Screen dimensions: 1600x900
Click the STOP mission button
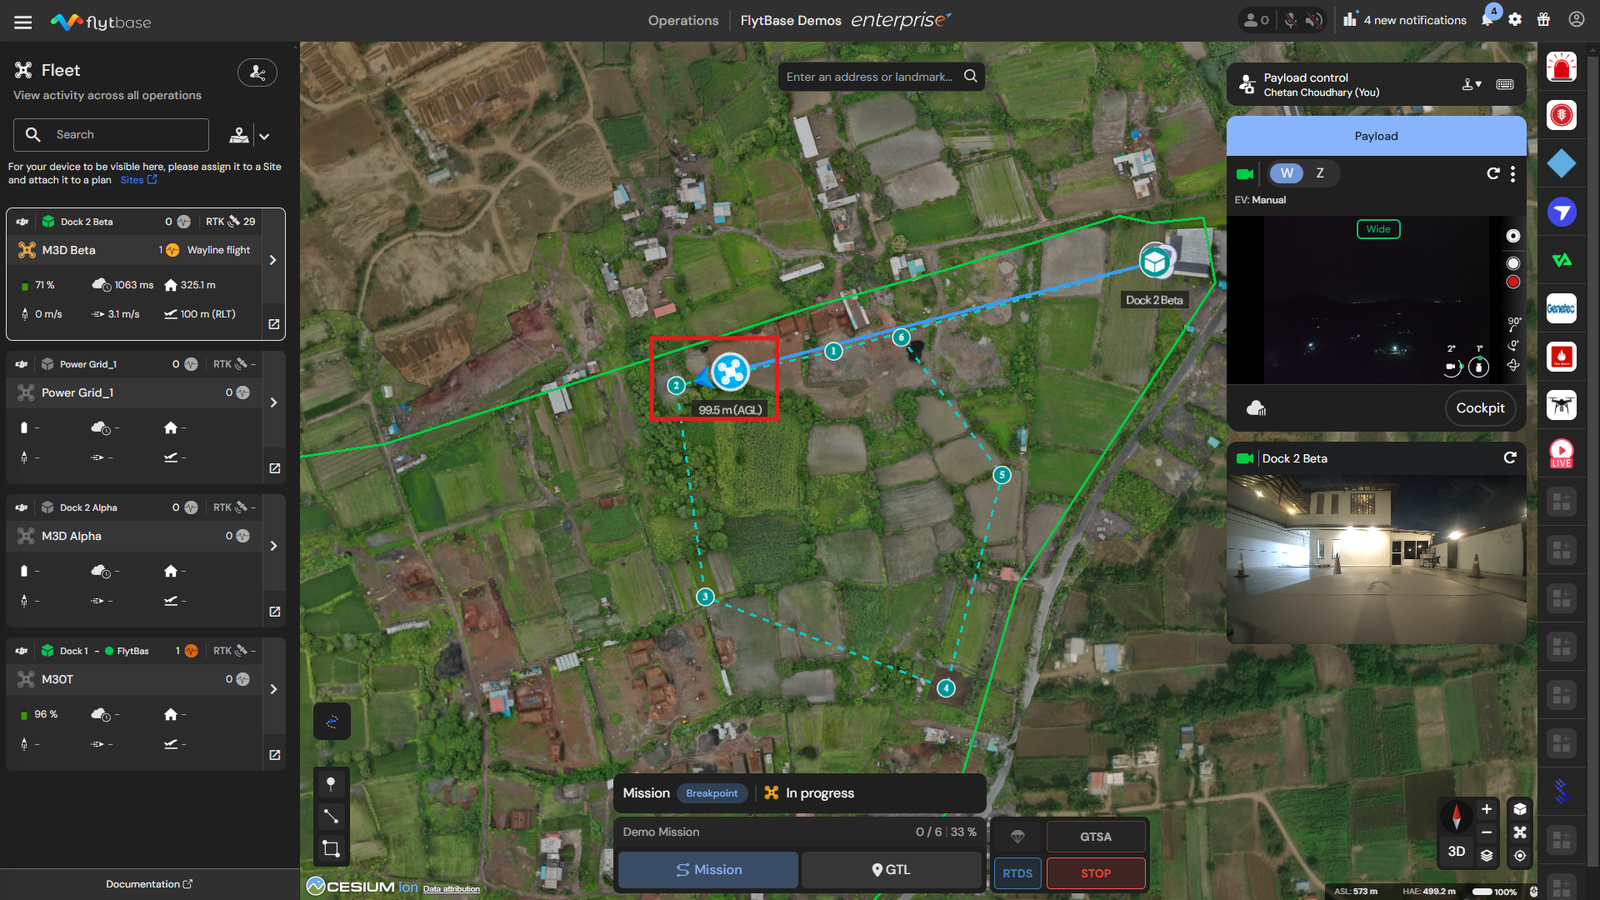coord(1096,873)
